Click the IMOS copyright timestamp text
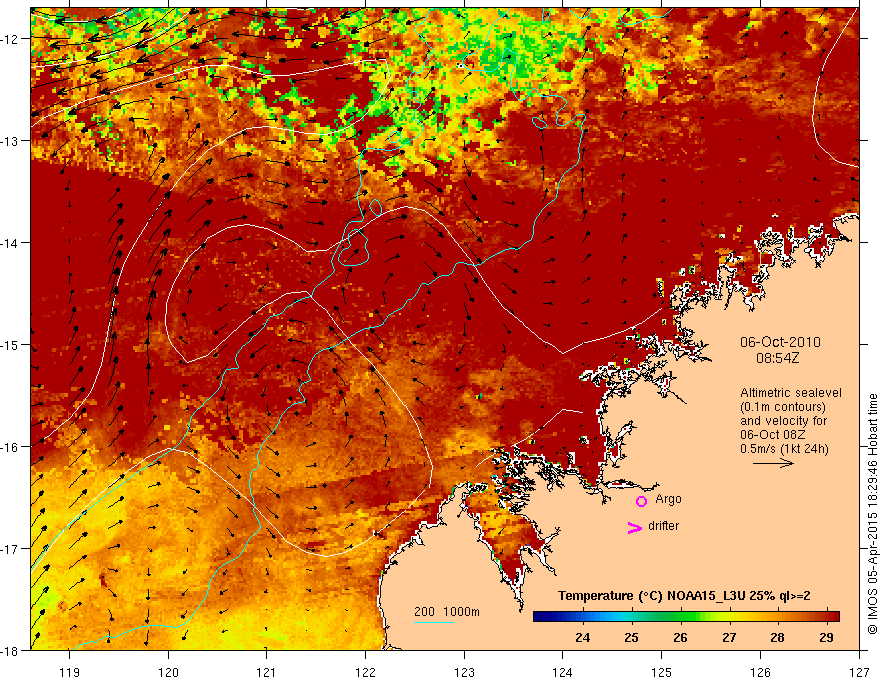Viewport: 880px width, 680px height. coord(872,514)
